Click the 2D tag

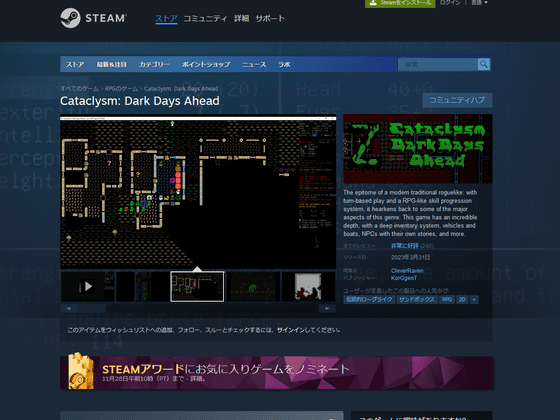pyautogui.click(x=462, y=300)
